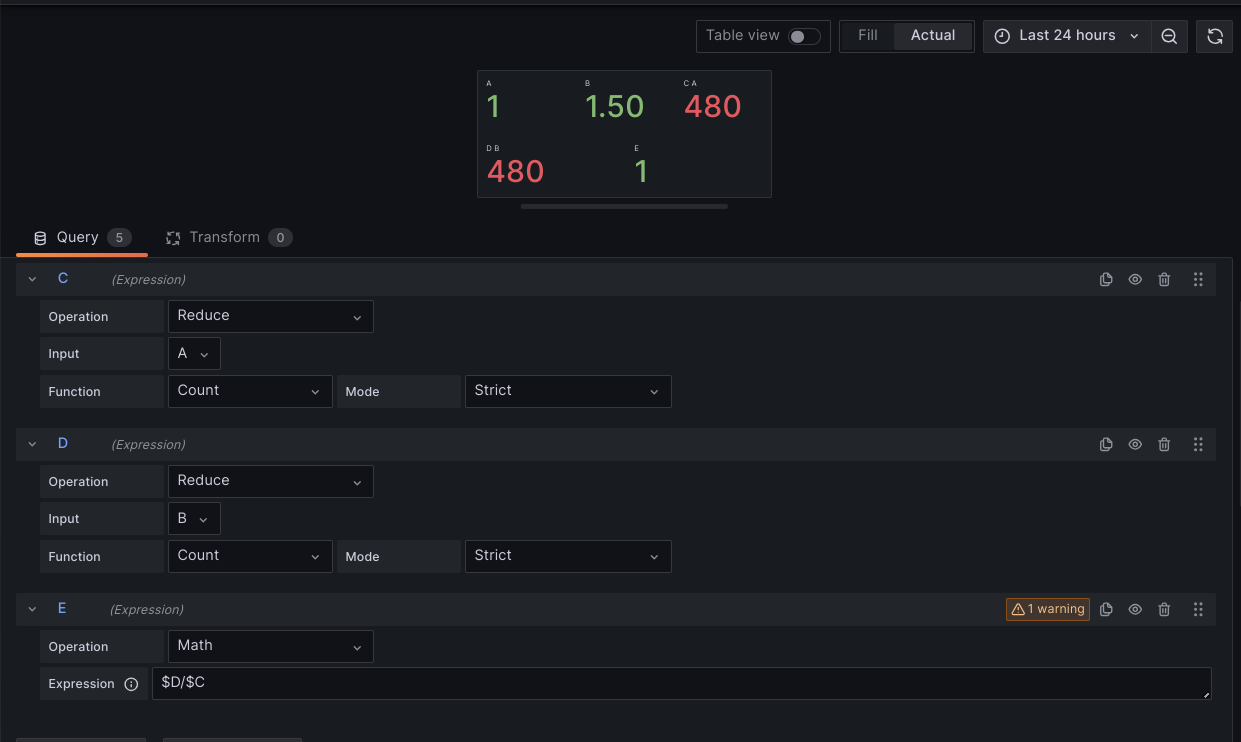Hide query C response with eye icon

(x=1135, y=280)
